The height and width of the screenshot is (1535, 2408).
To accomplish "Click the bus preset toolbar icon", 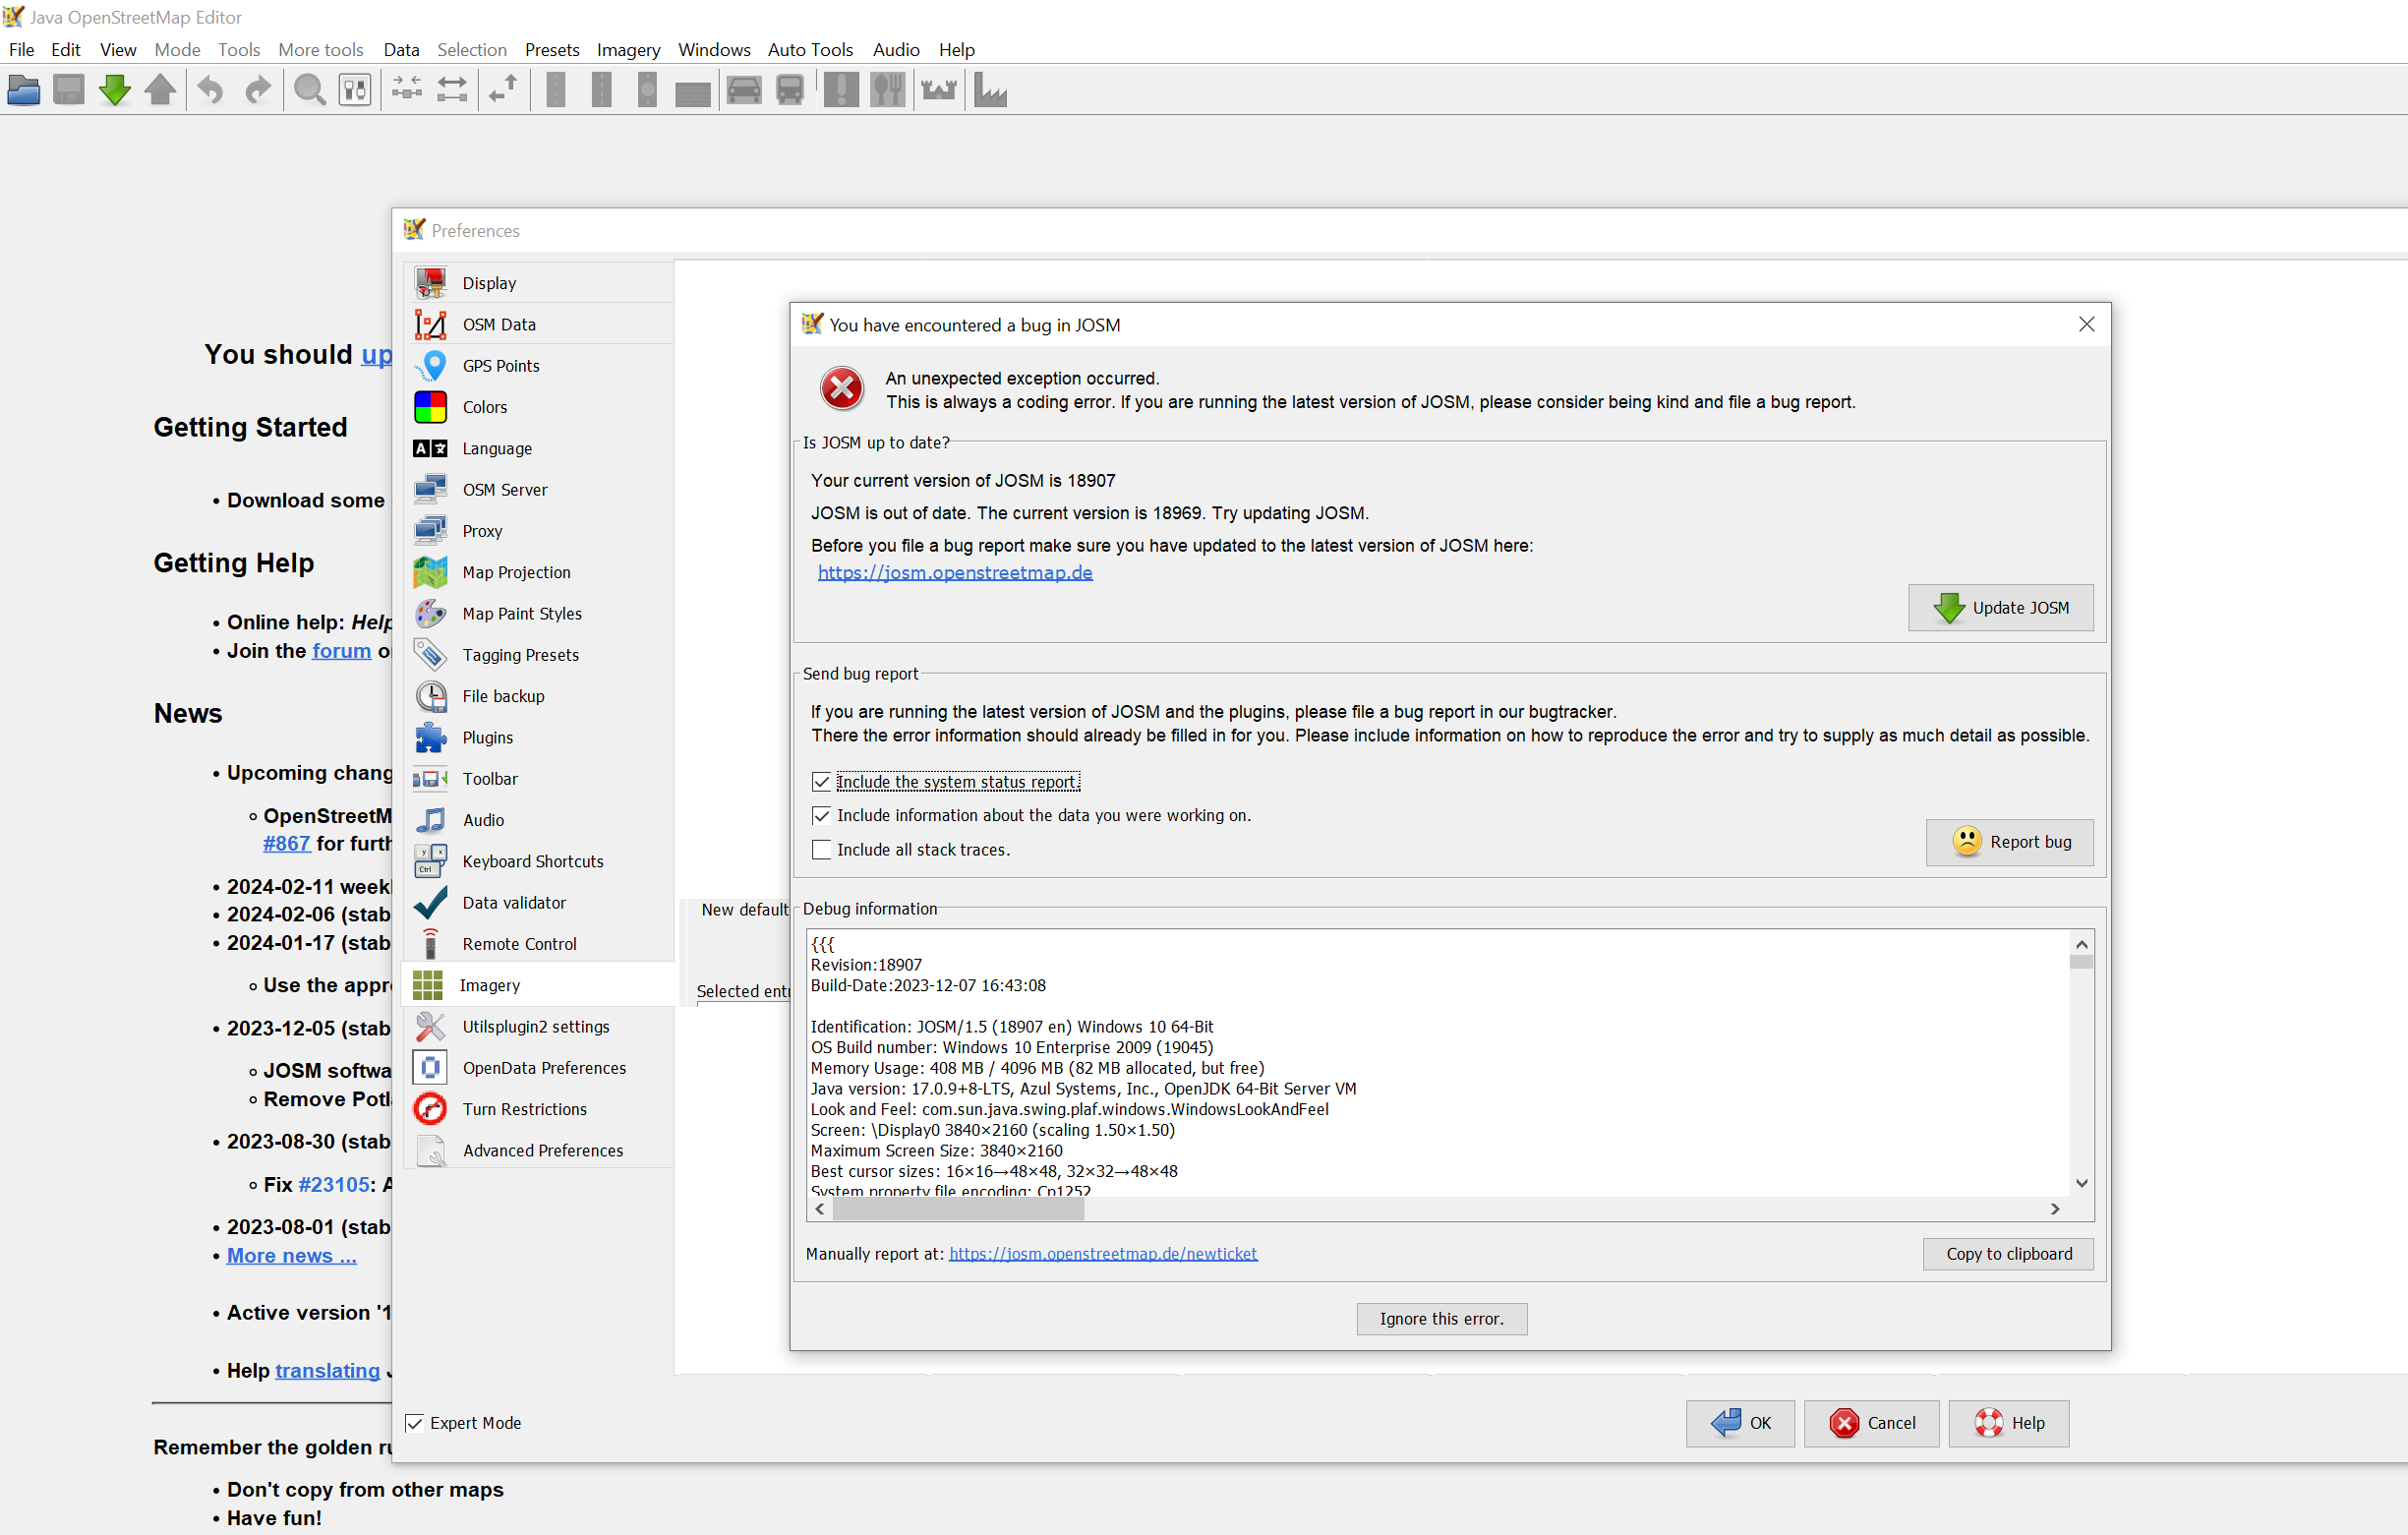I will click(x=790, y=90).
